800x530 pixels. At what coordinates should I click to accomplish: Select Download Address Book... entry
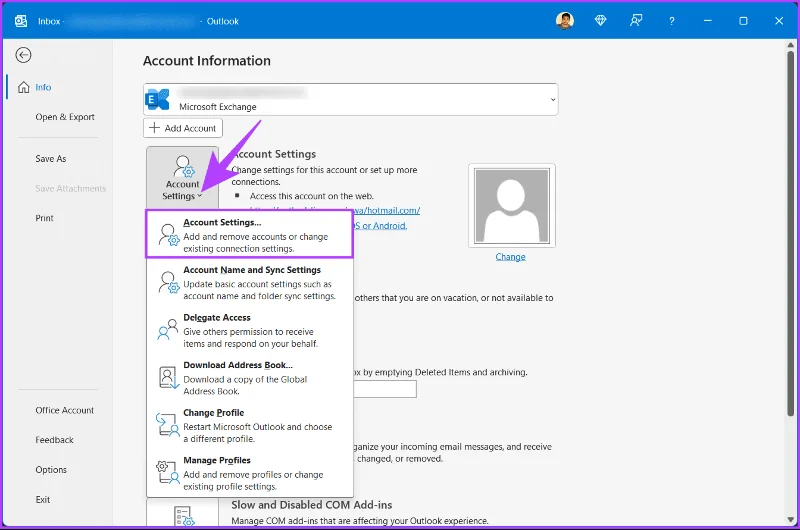coord(249,377)
